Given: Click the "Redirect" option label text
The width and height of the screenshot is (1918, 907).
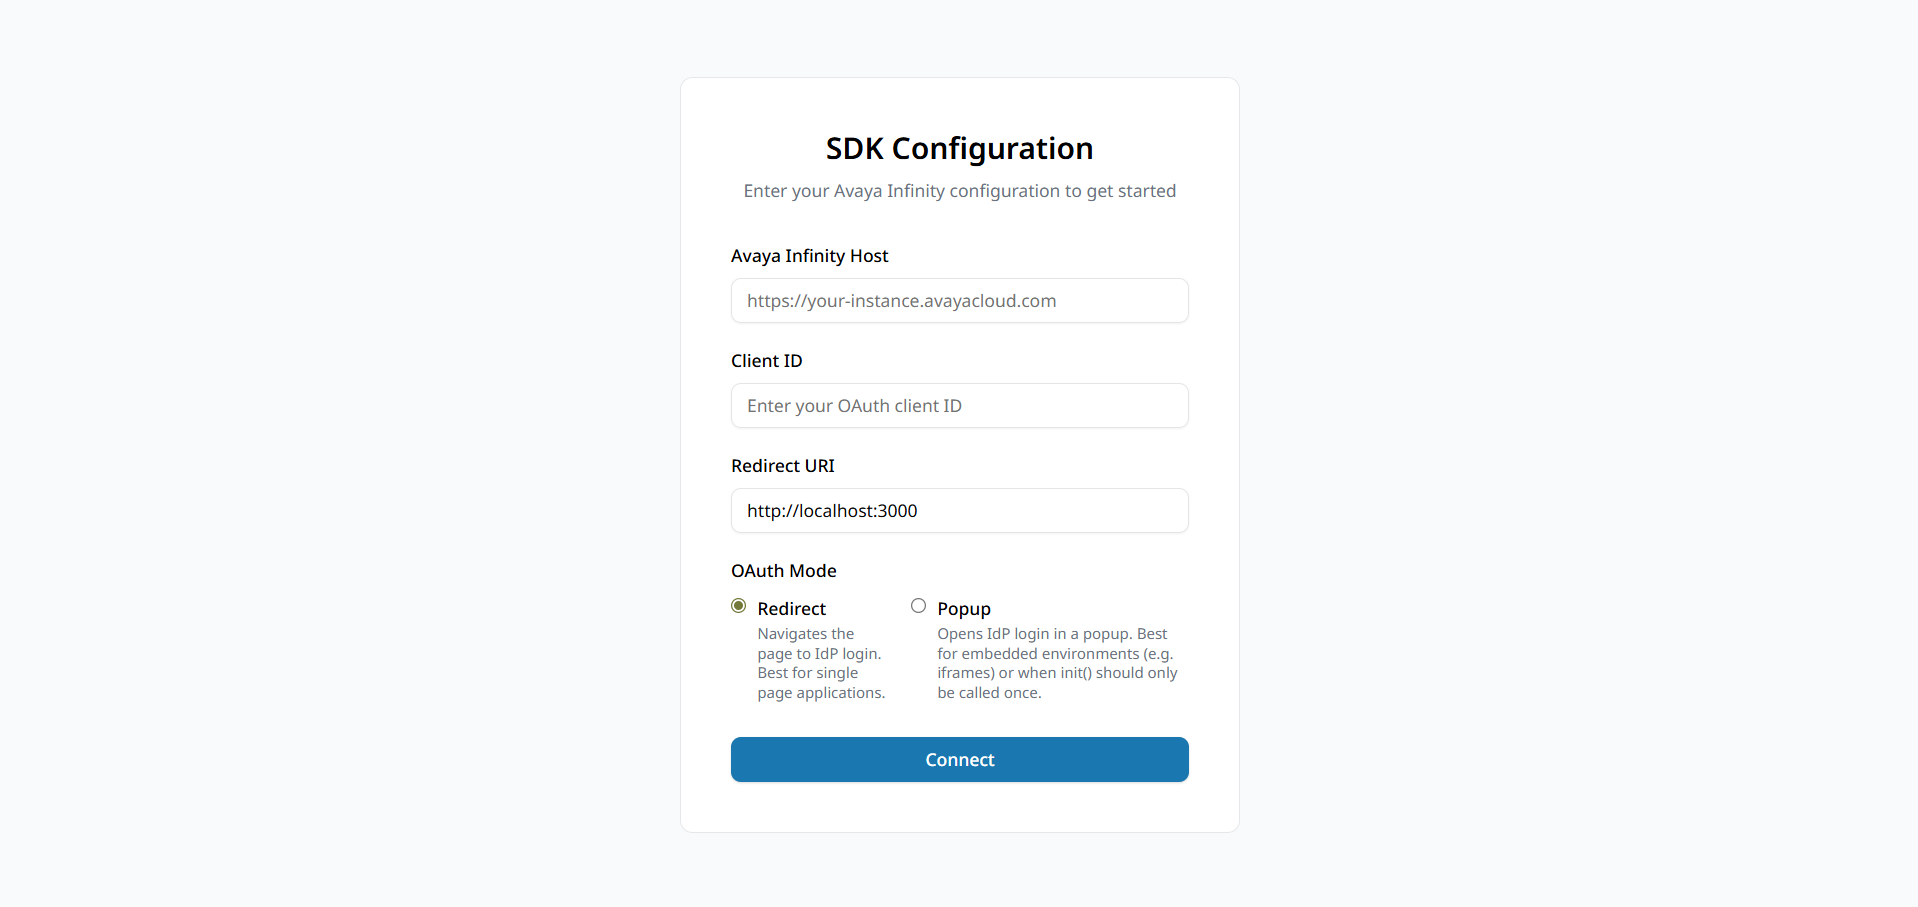Looking at the screenshot, I should click(x=791, y=609).
